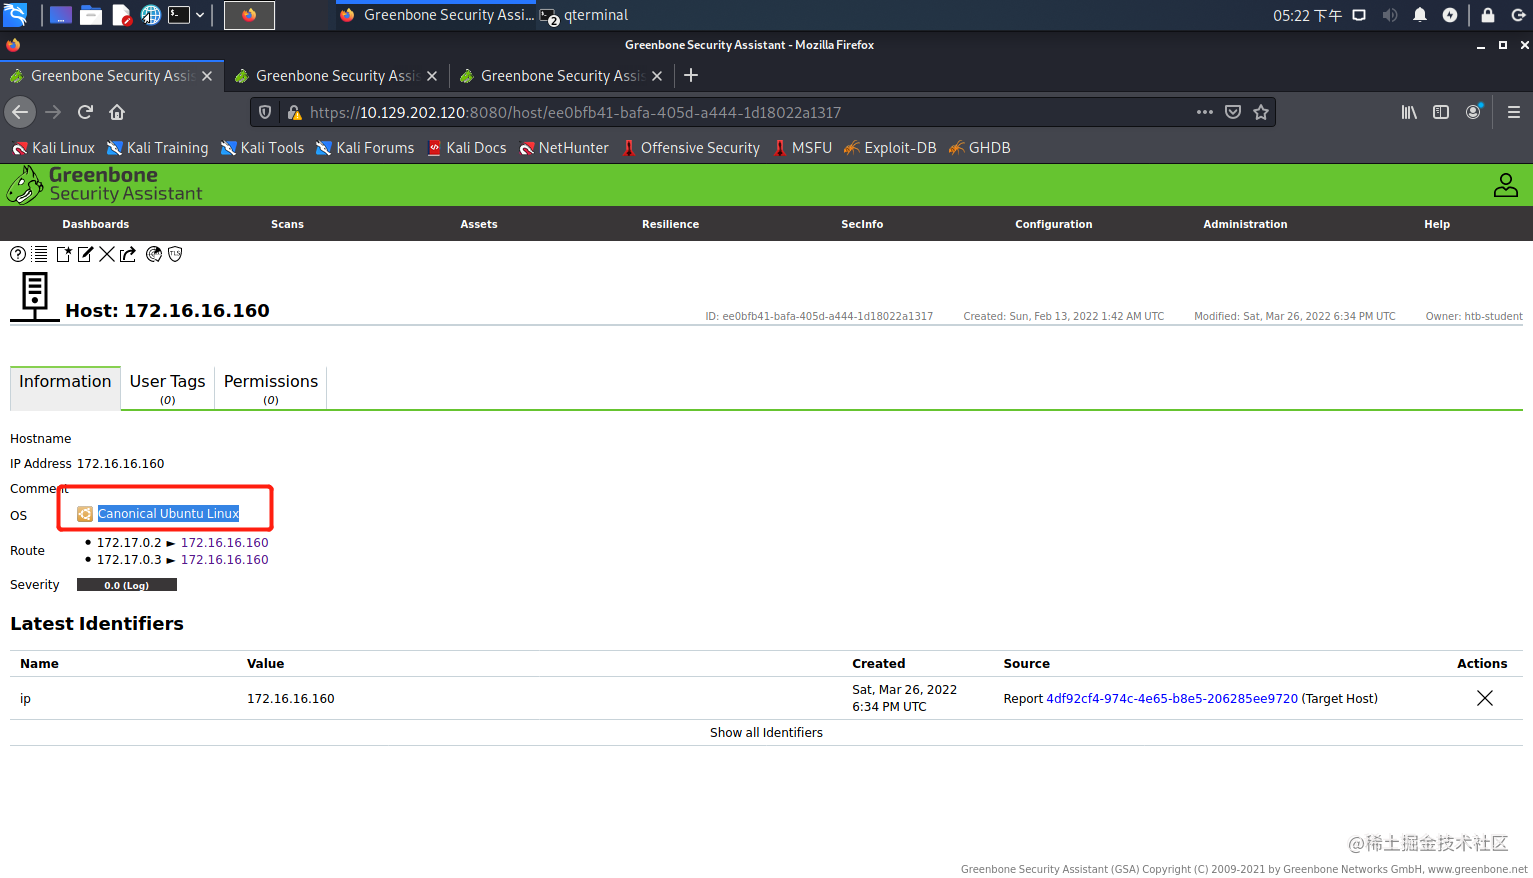This screenshot has height=878, width=1533.
Task: Follow the 172.17.0.3 route's 172.16.16.160 link
Action: (225, 560)
